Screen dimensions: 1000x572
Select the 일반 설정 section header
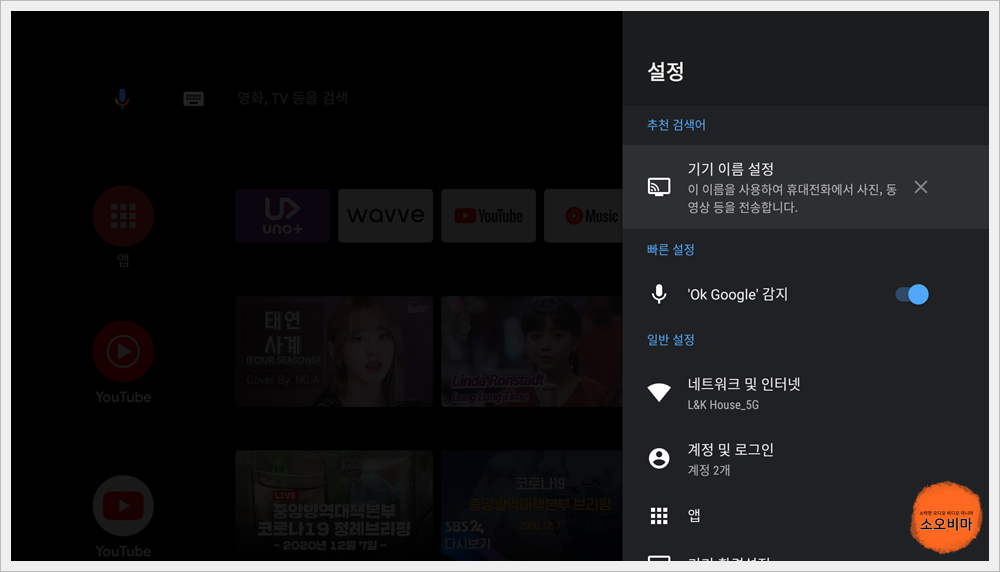point(670,340)
